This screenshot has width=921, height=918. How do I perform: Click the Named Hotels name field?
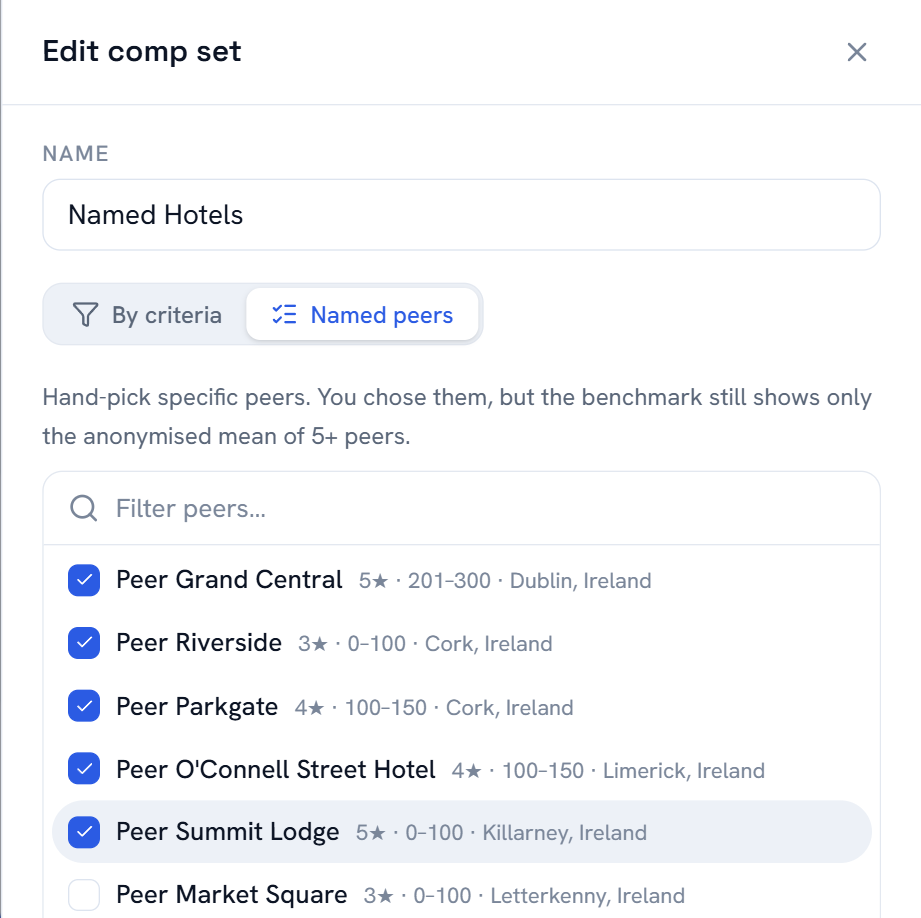pos(461,215)
